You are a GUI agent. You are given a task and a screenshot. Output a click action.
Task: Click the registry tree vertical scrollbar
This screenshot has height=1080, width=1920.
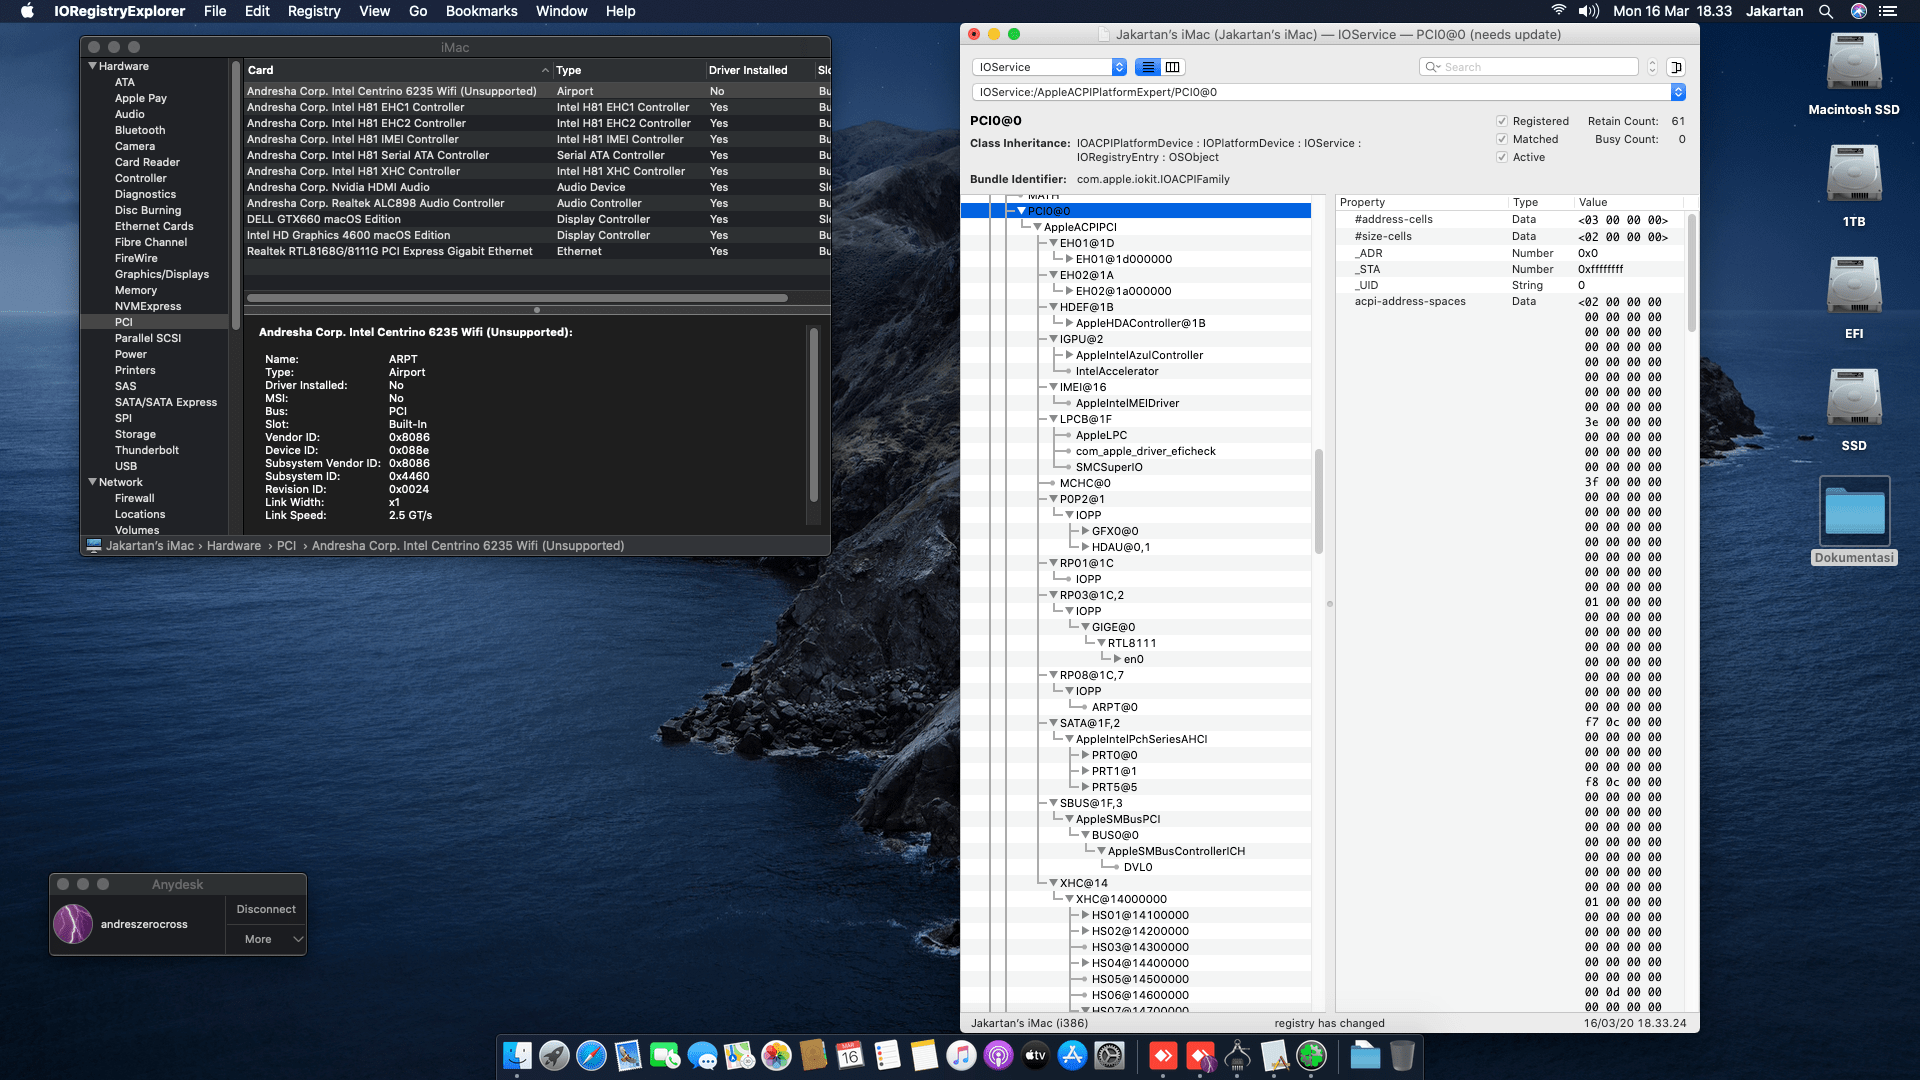pos(1319,500)
